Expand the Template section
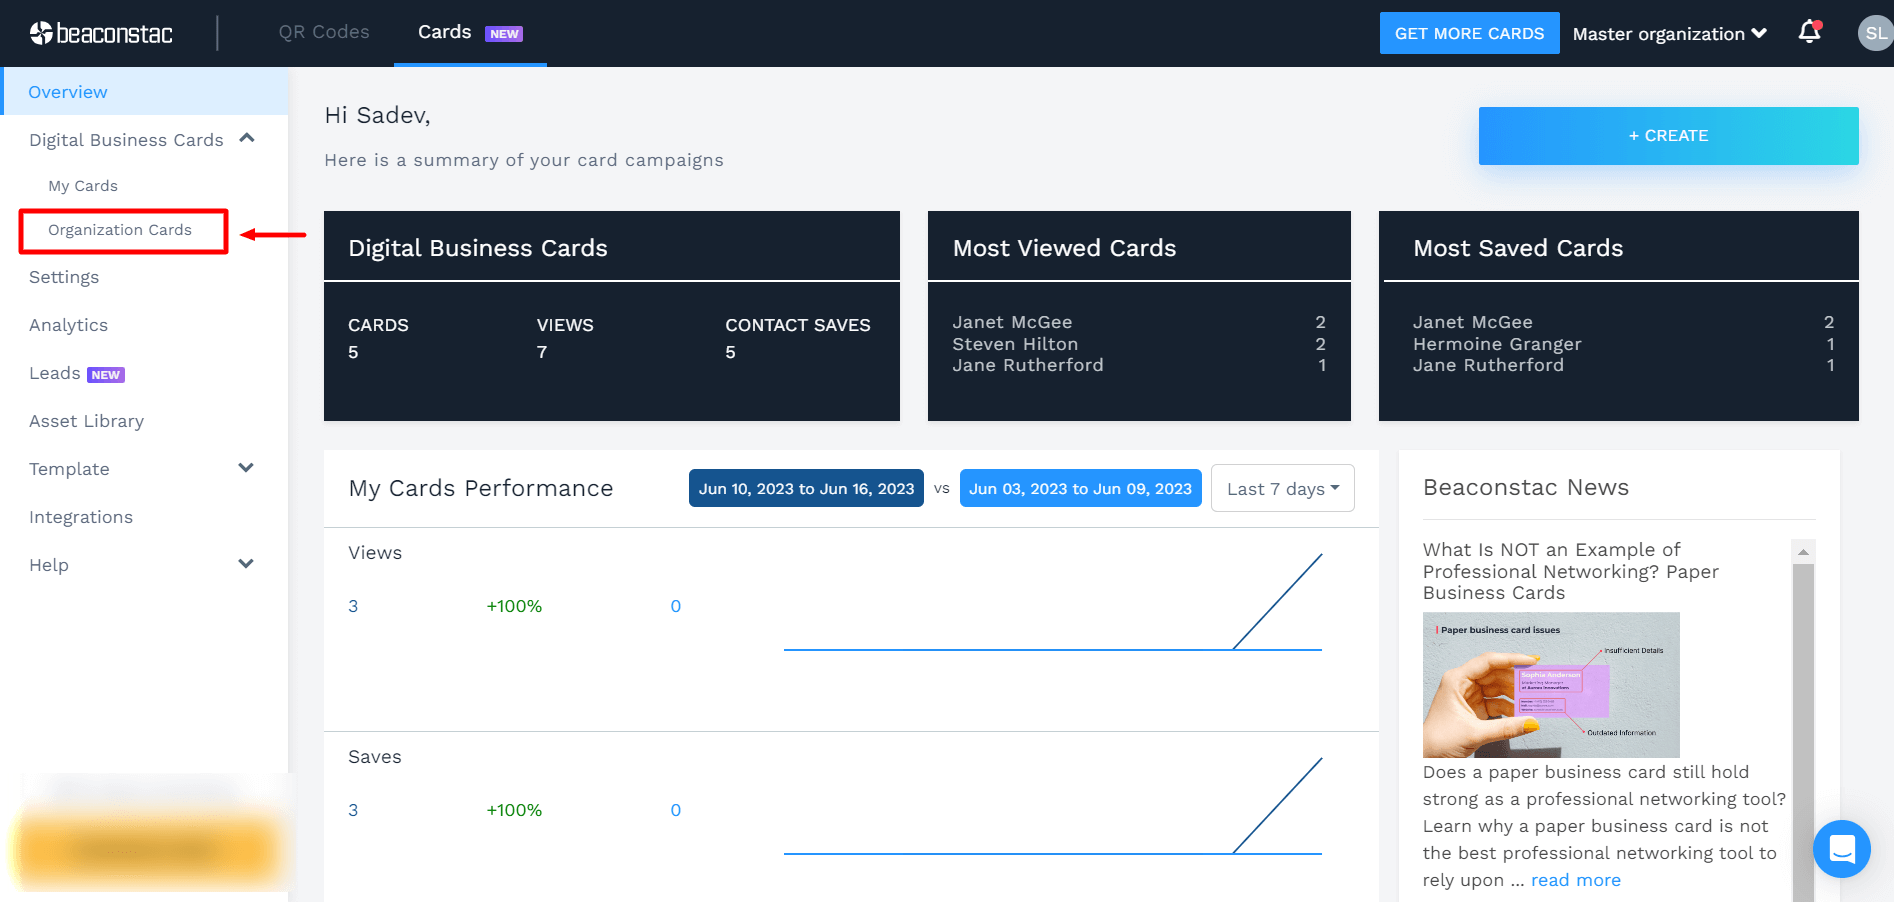Viewport: 1894px width, 902px height. (245, 467)
